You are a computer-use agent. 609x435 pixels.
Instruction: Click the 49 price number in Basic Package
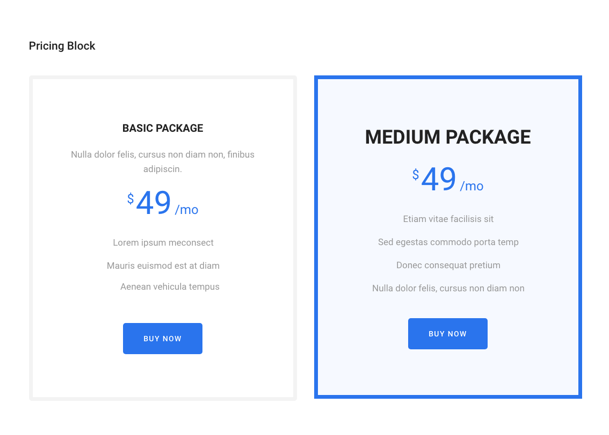pos(154,203)
